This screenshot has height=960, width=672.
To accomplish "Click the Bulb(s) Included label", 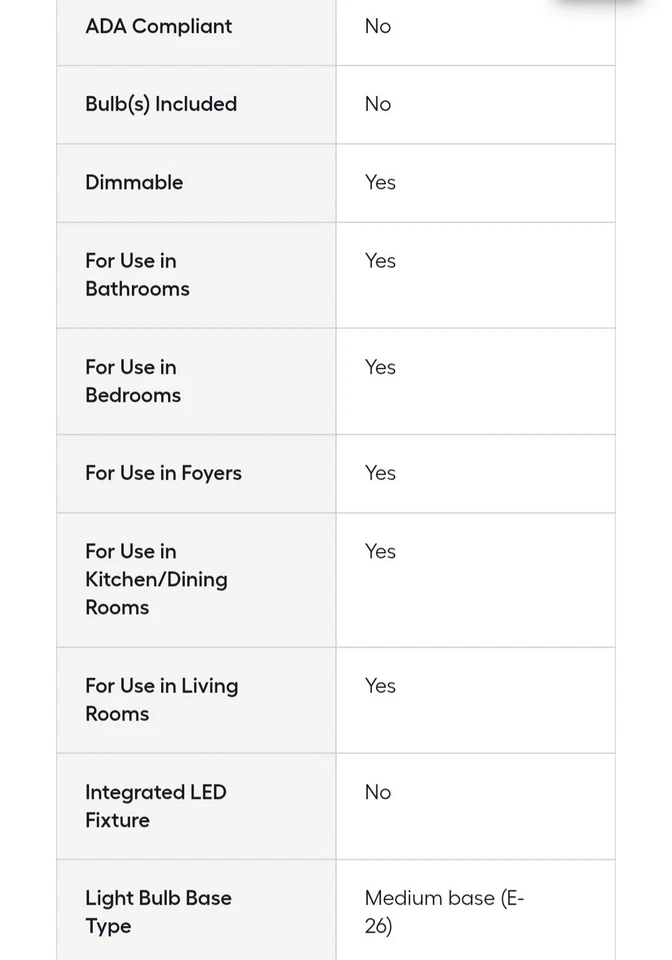I will 161,104.
